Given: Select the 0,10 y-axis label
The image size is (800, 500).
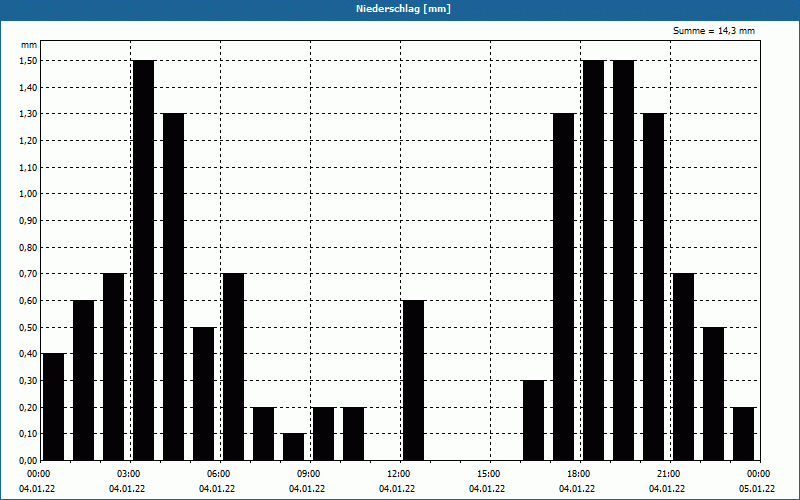Looking at the screenshot, I should tap(26, 434).
